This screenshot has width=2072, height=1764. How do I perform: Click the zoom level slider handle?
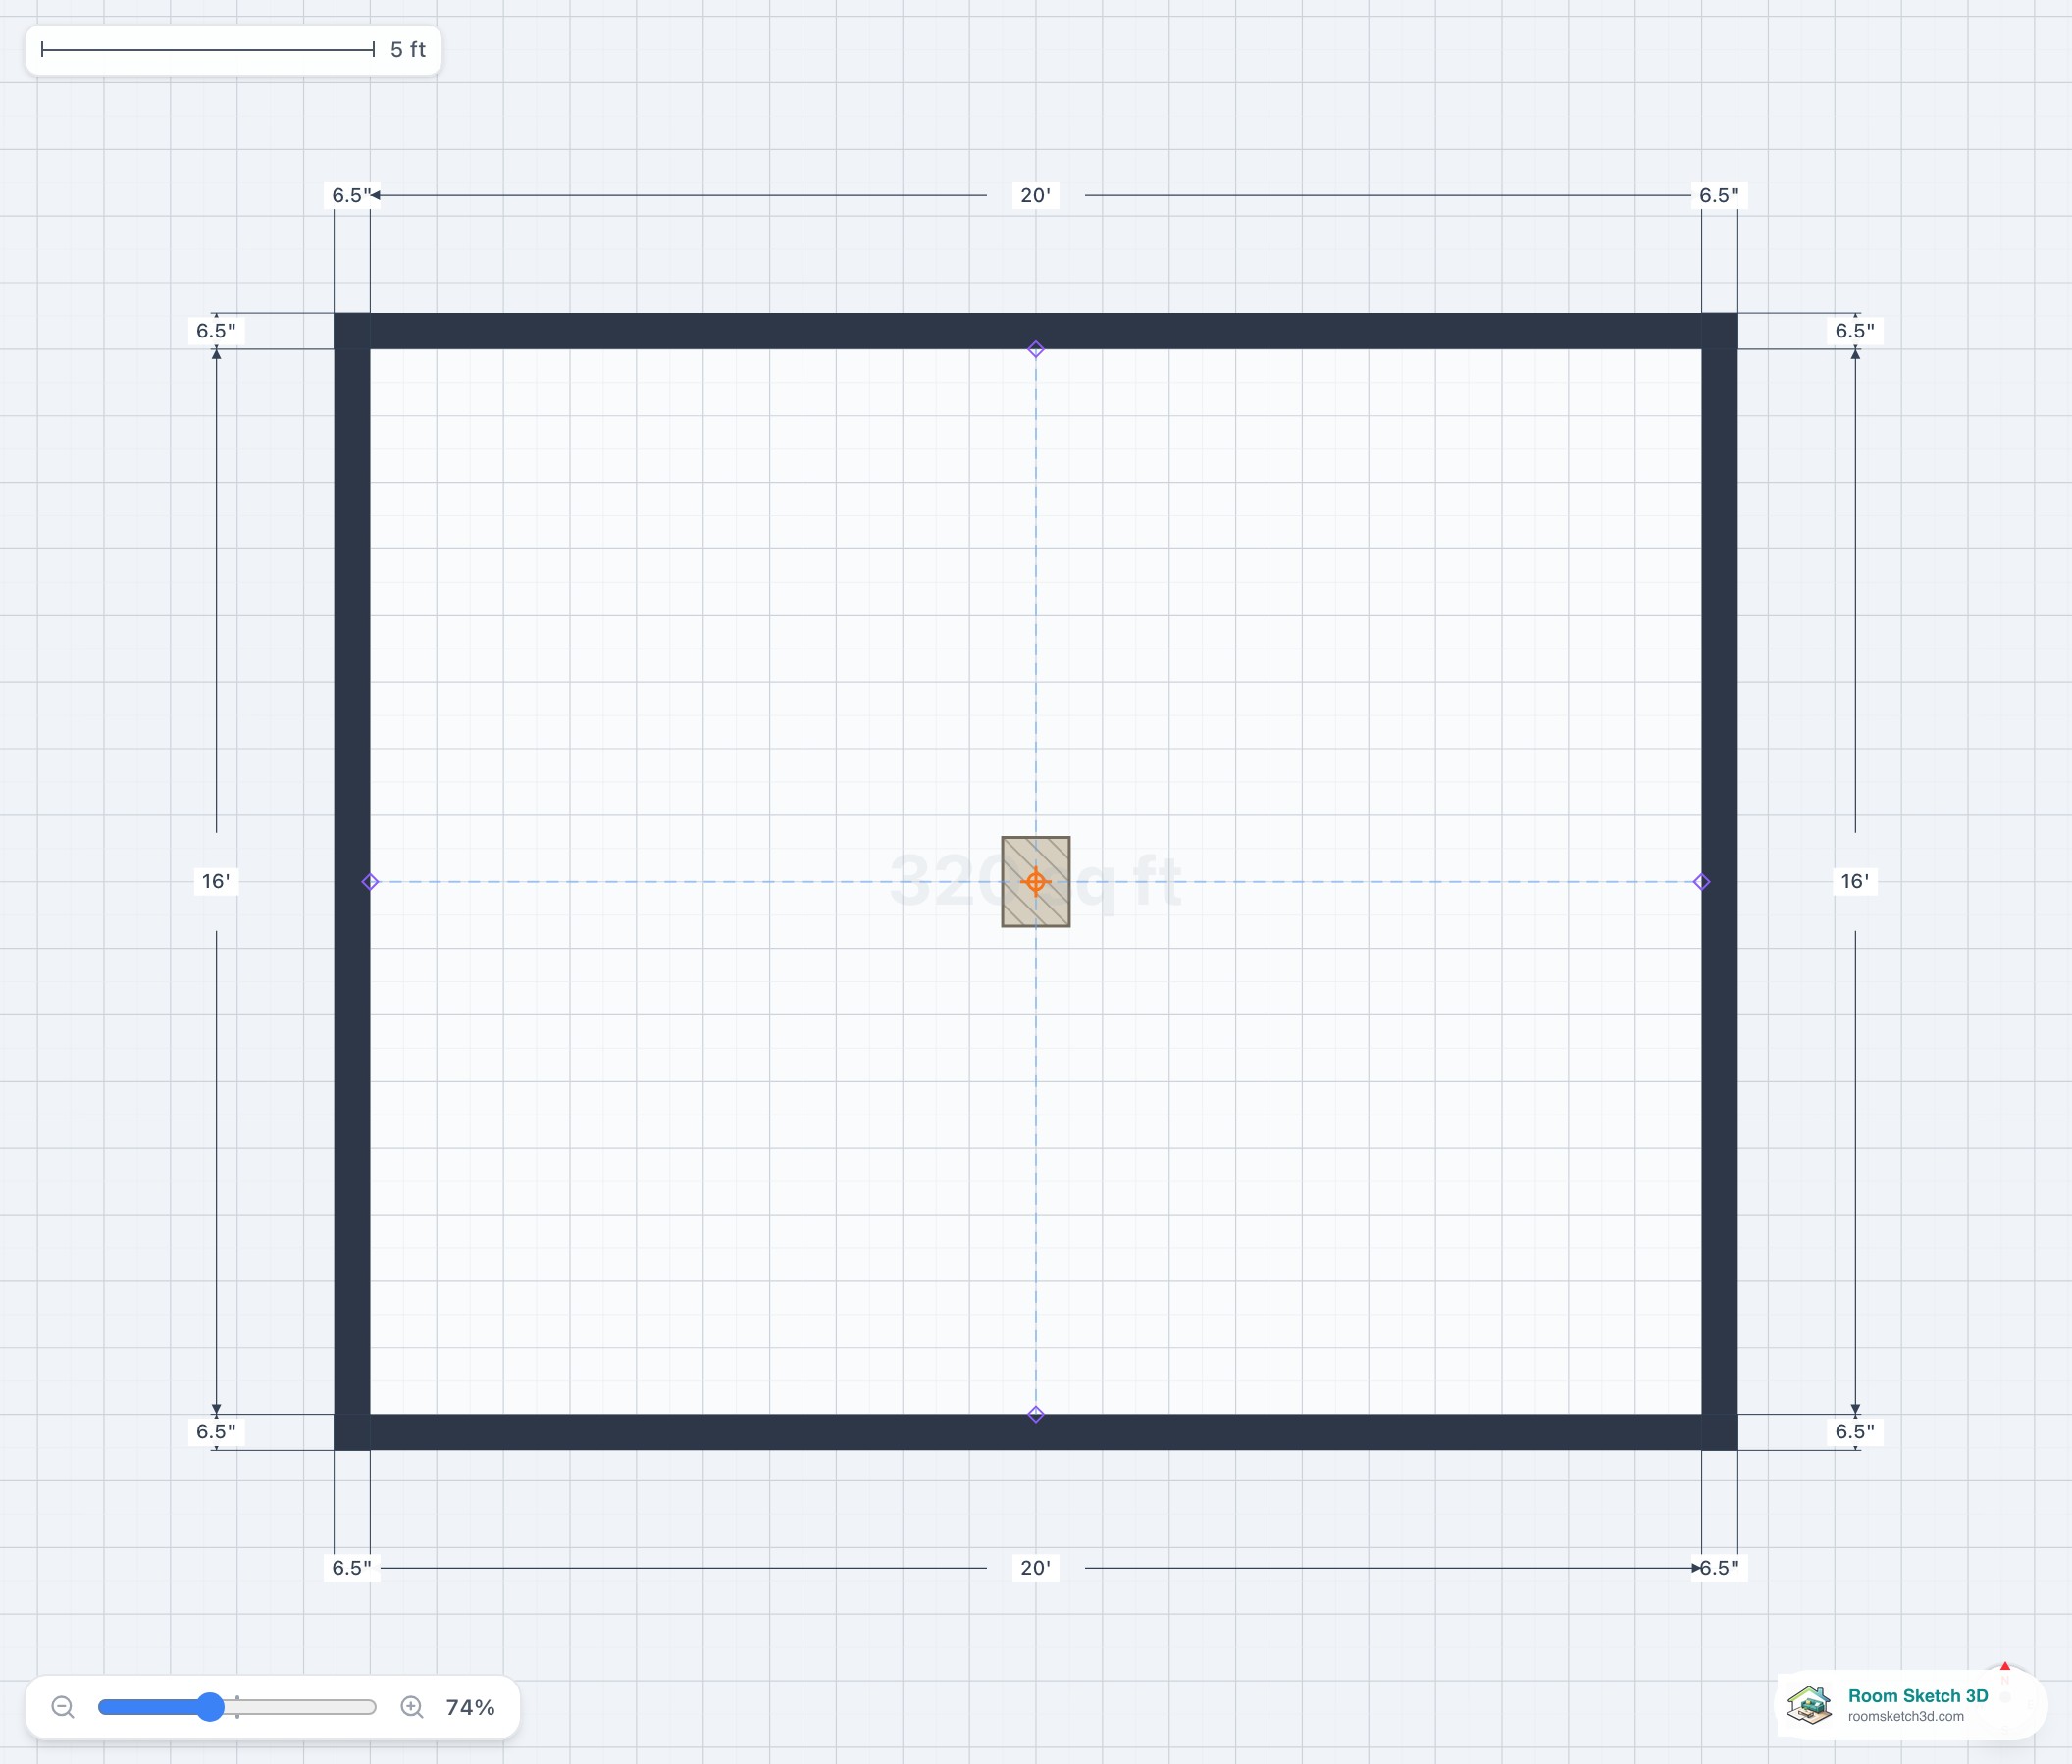210,1707
